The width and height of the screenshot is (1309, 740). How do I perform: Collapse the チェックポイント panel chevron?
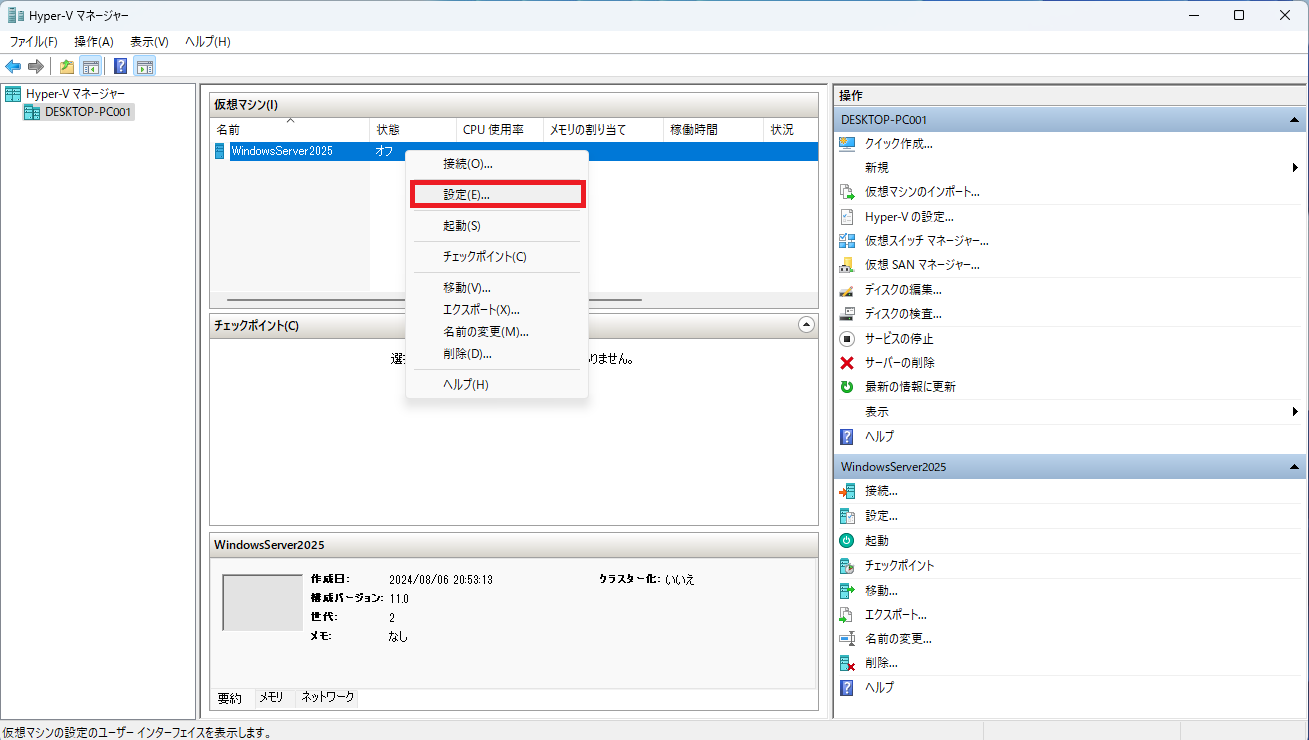point(807,325)
